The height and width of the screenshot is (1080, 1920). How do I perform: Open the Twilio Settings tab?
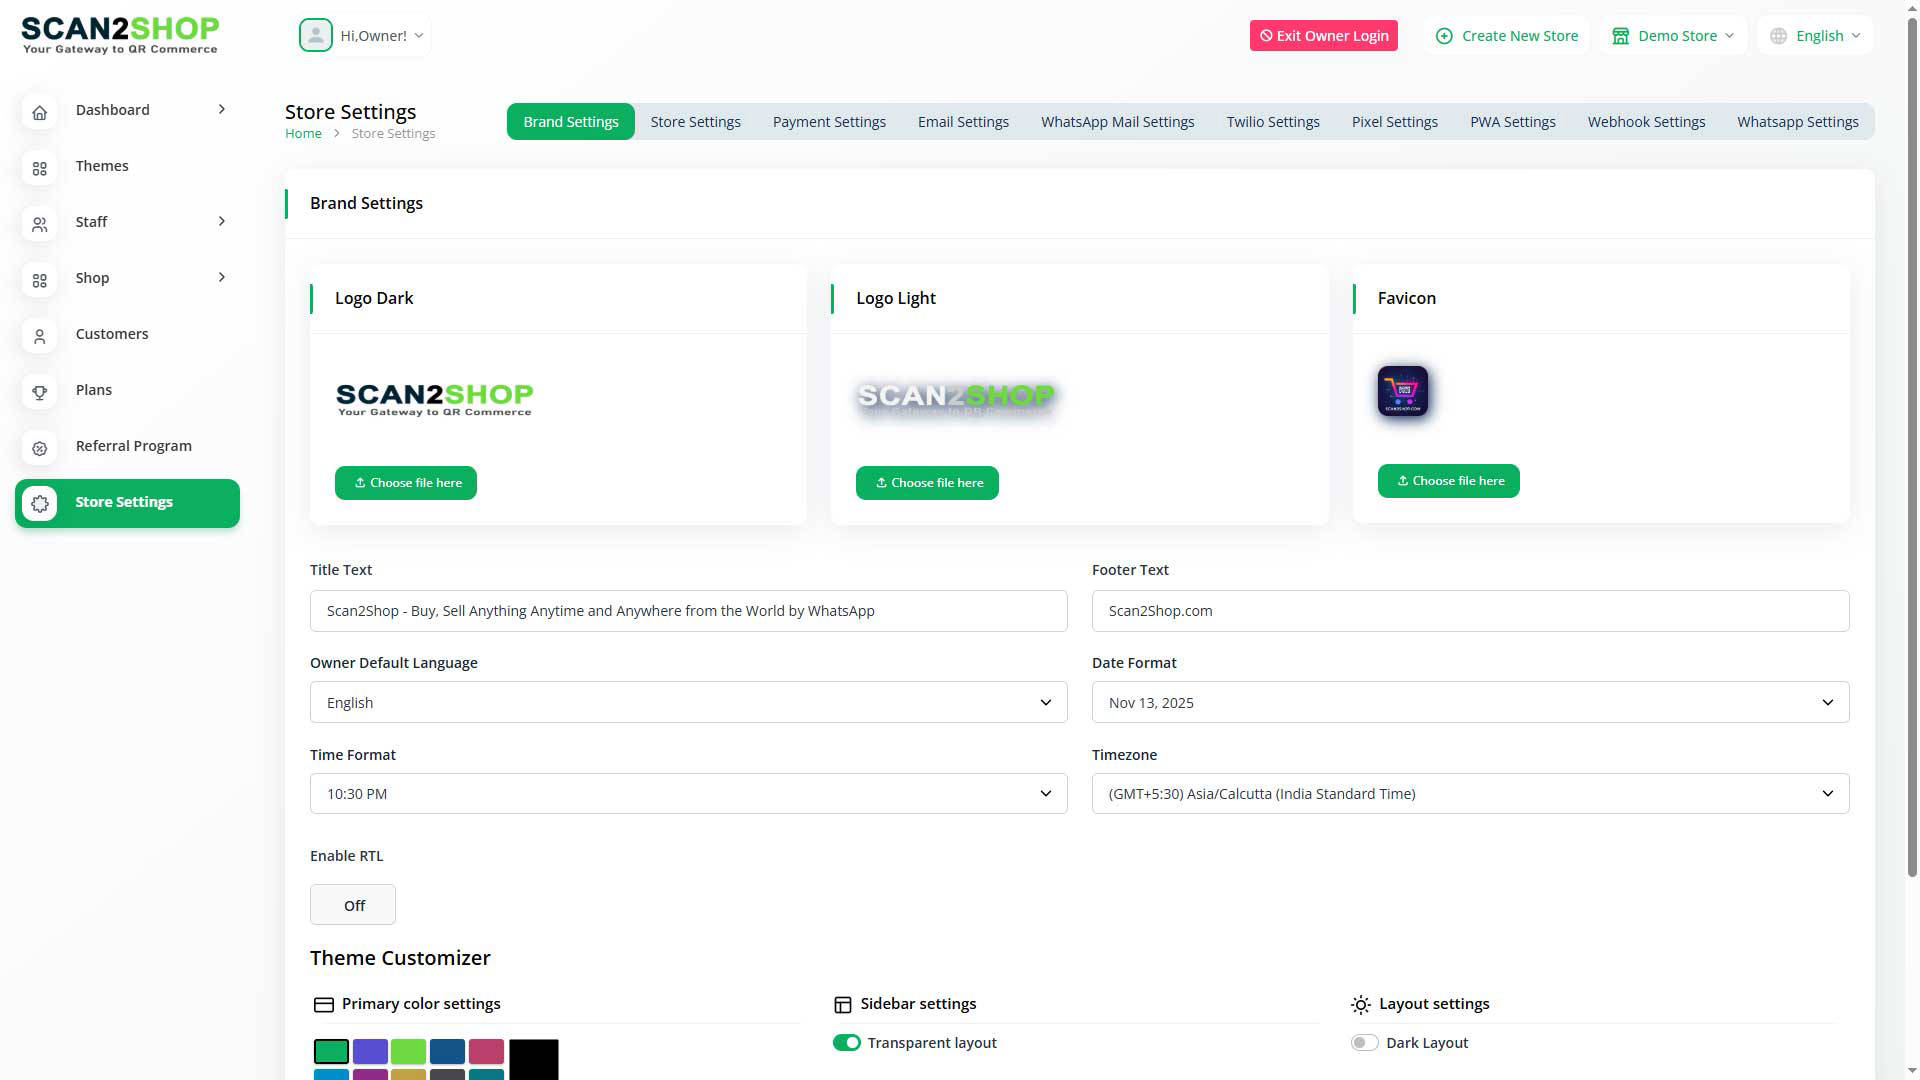[x=1272, y=122]
